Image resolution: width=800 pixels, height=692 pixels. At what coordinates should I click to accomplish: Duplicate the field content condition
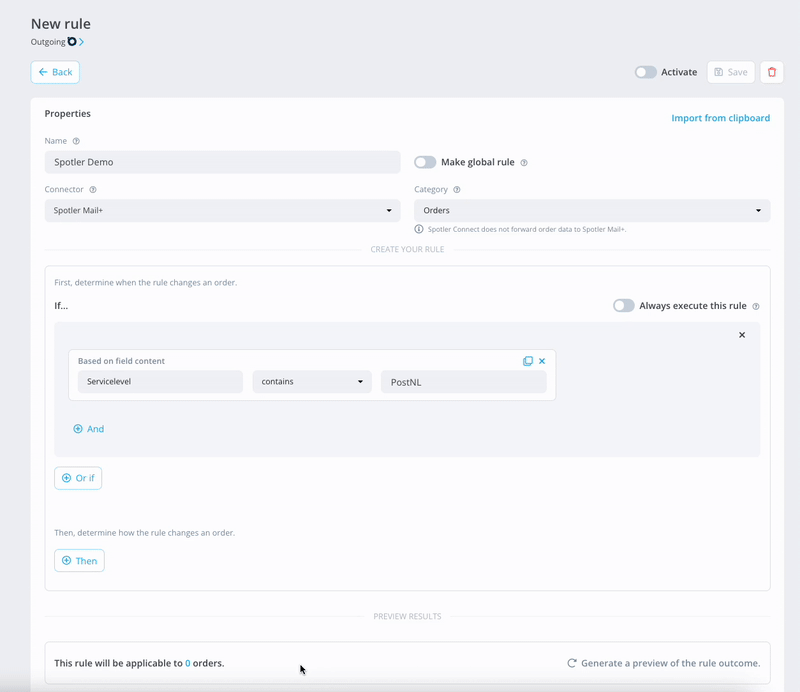528,361
